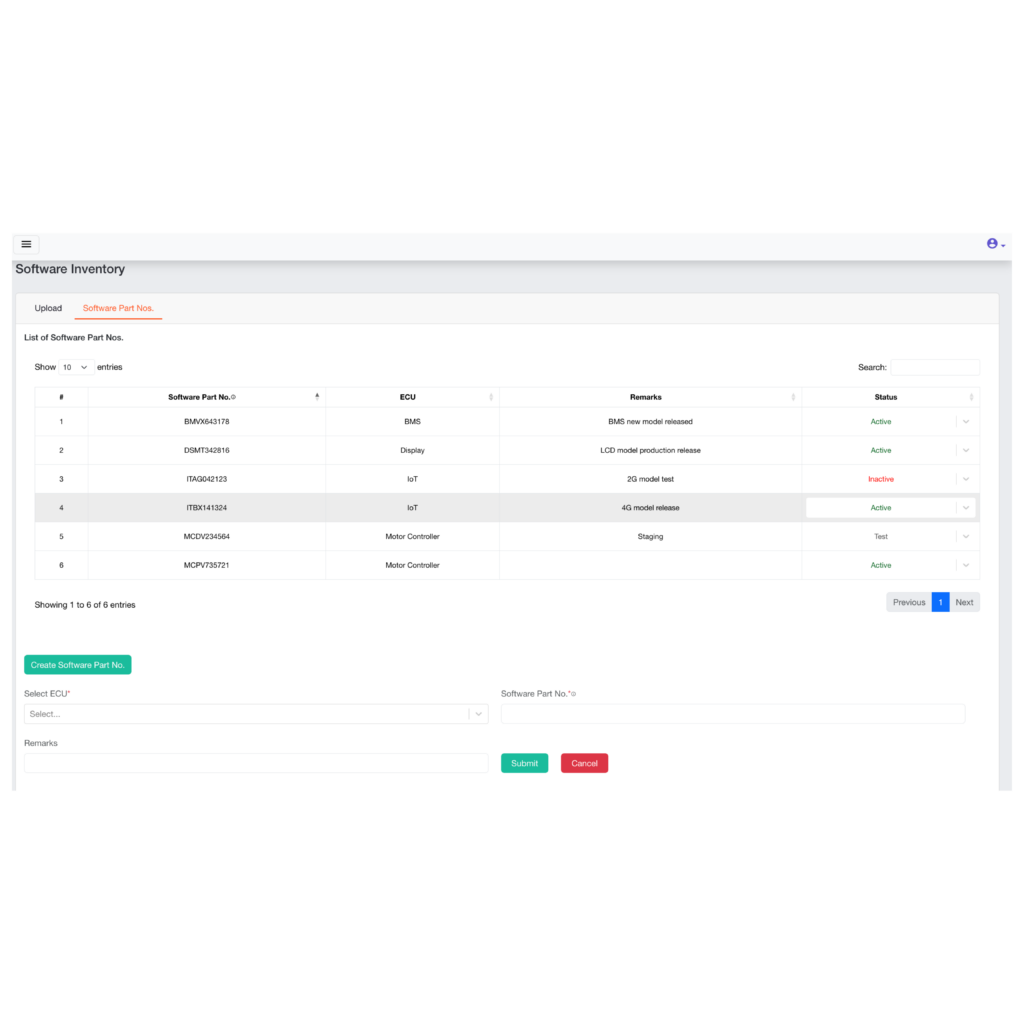Expand the status selector for BMVX643178
The width and height of the screenshot is (1024, 1024).
tap(965, 421)
